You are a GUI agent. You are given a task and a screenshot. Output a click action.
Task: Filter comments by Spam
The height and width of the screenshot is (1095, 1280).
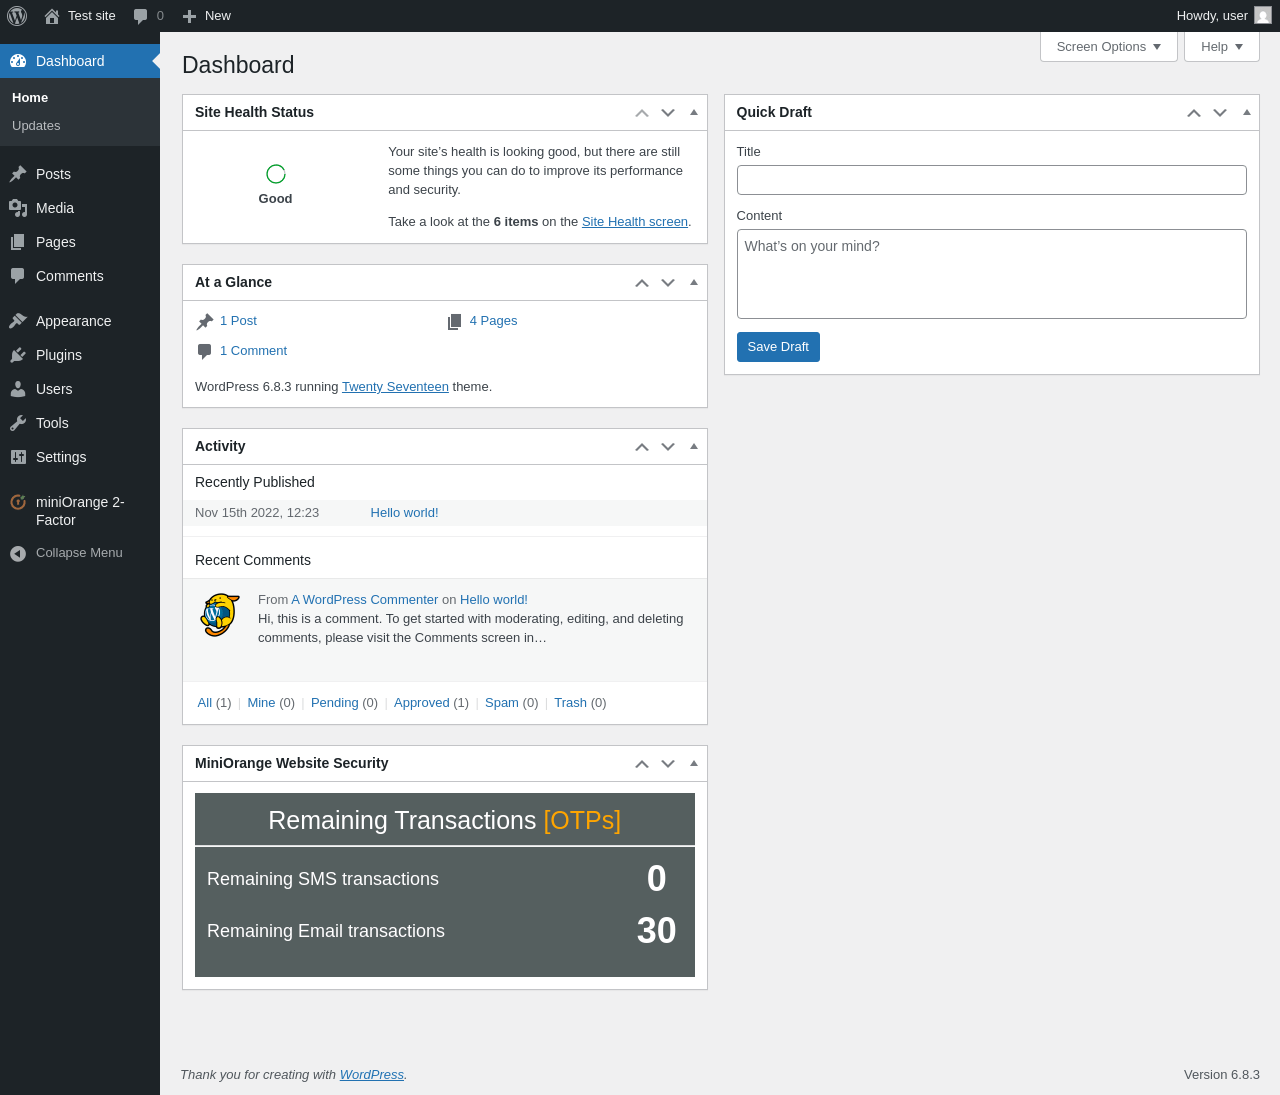(x=502, y=703)
